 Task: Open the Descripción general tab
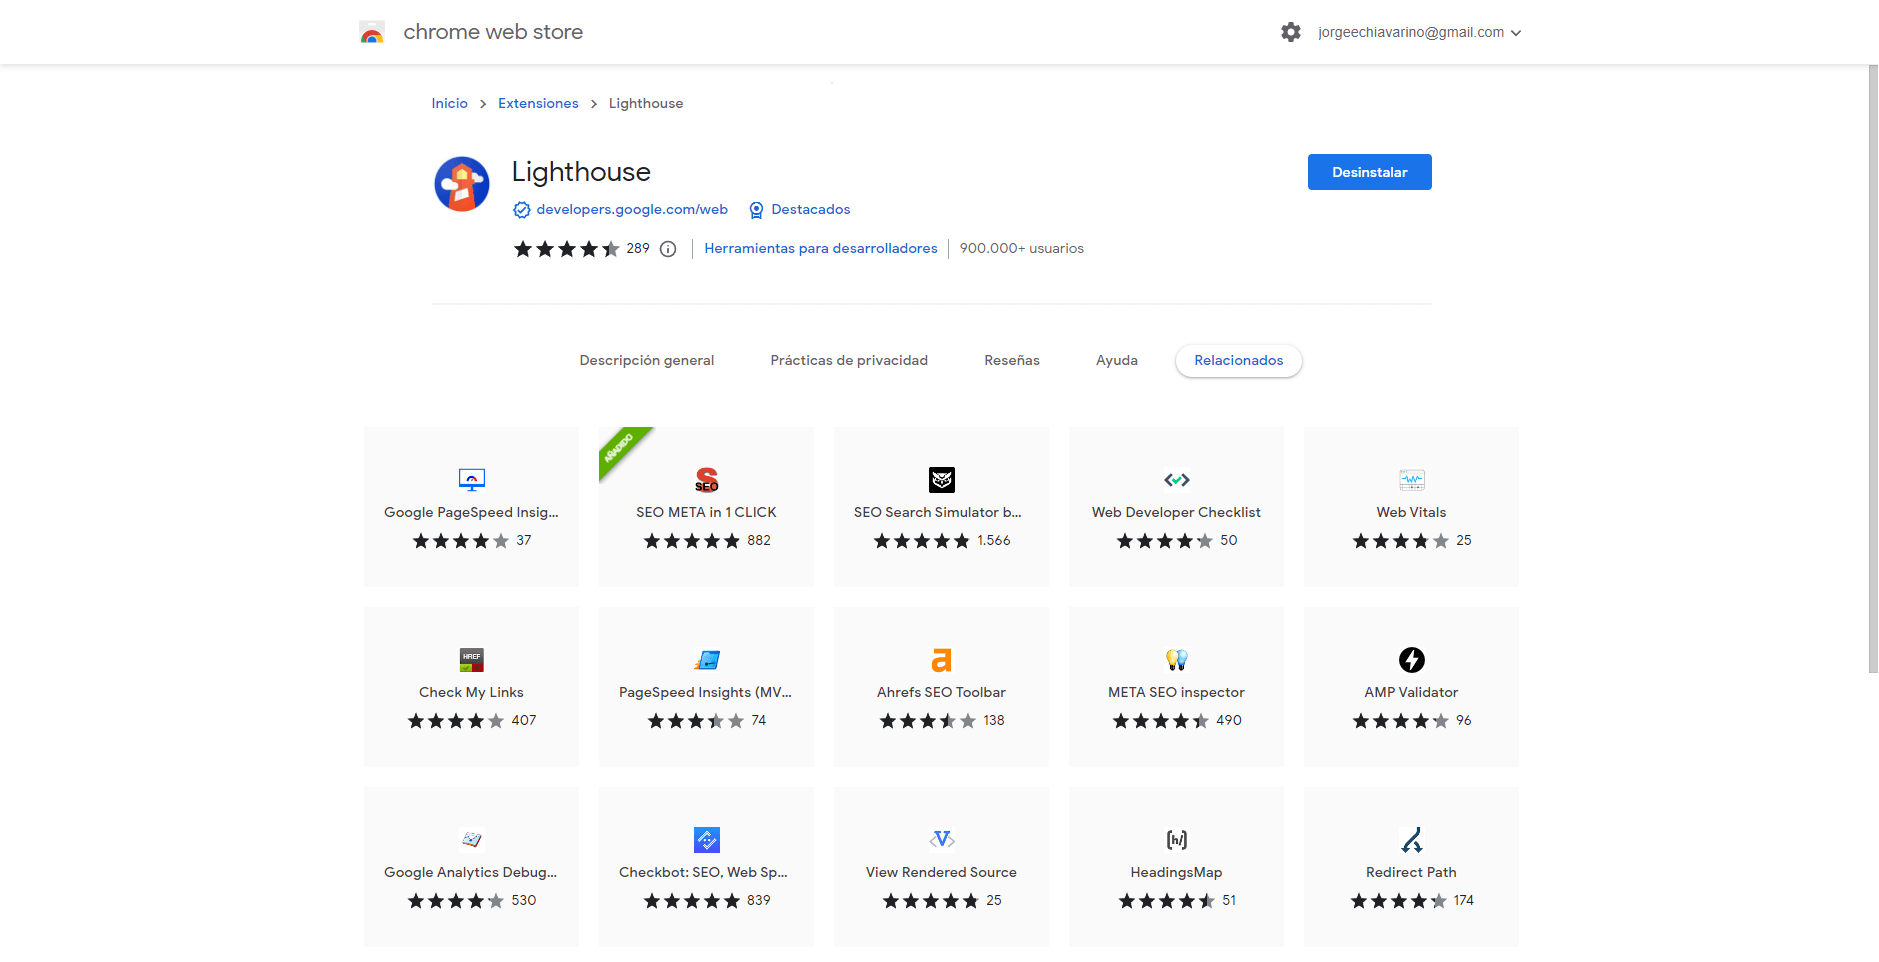point(647,361)
